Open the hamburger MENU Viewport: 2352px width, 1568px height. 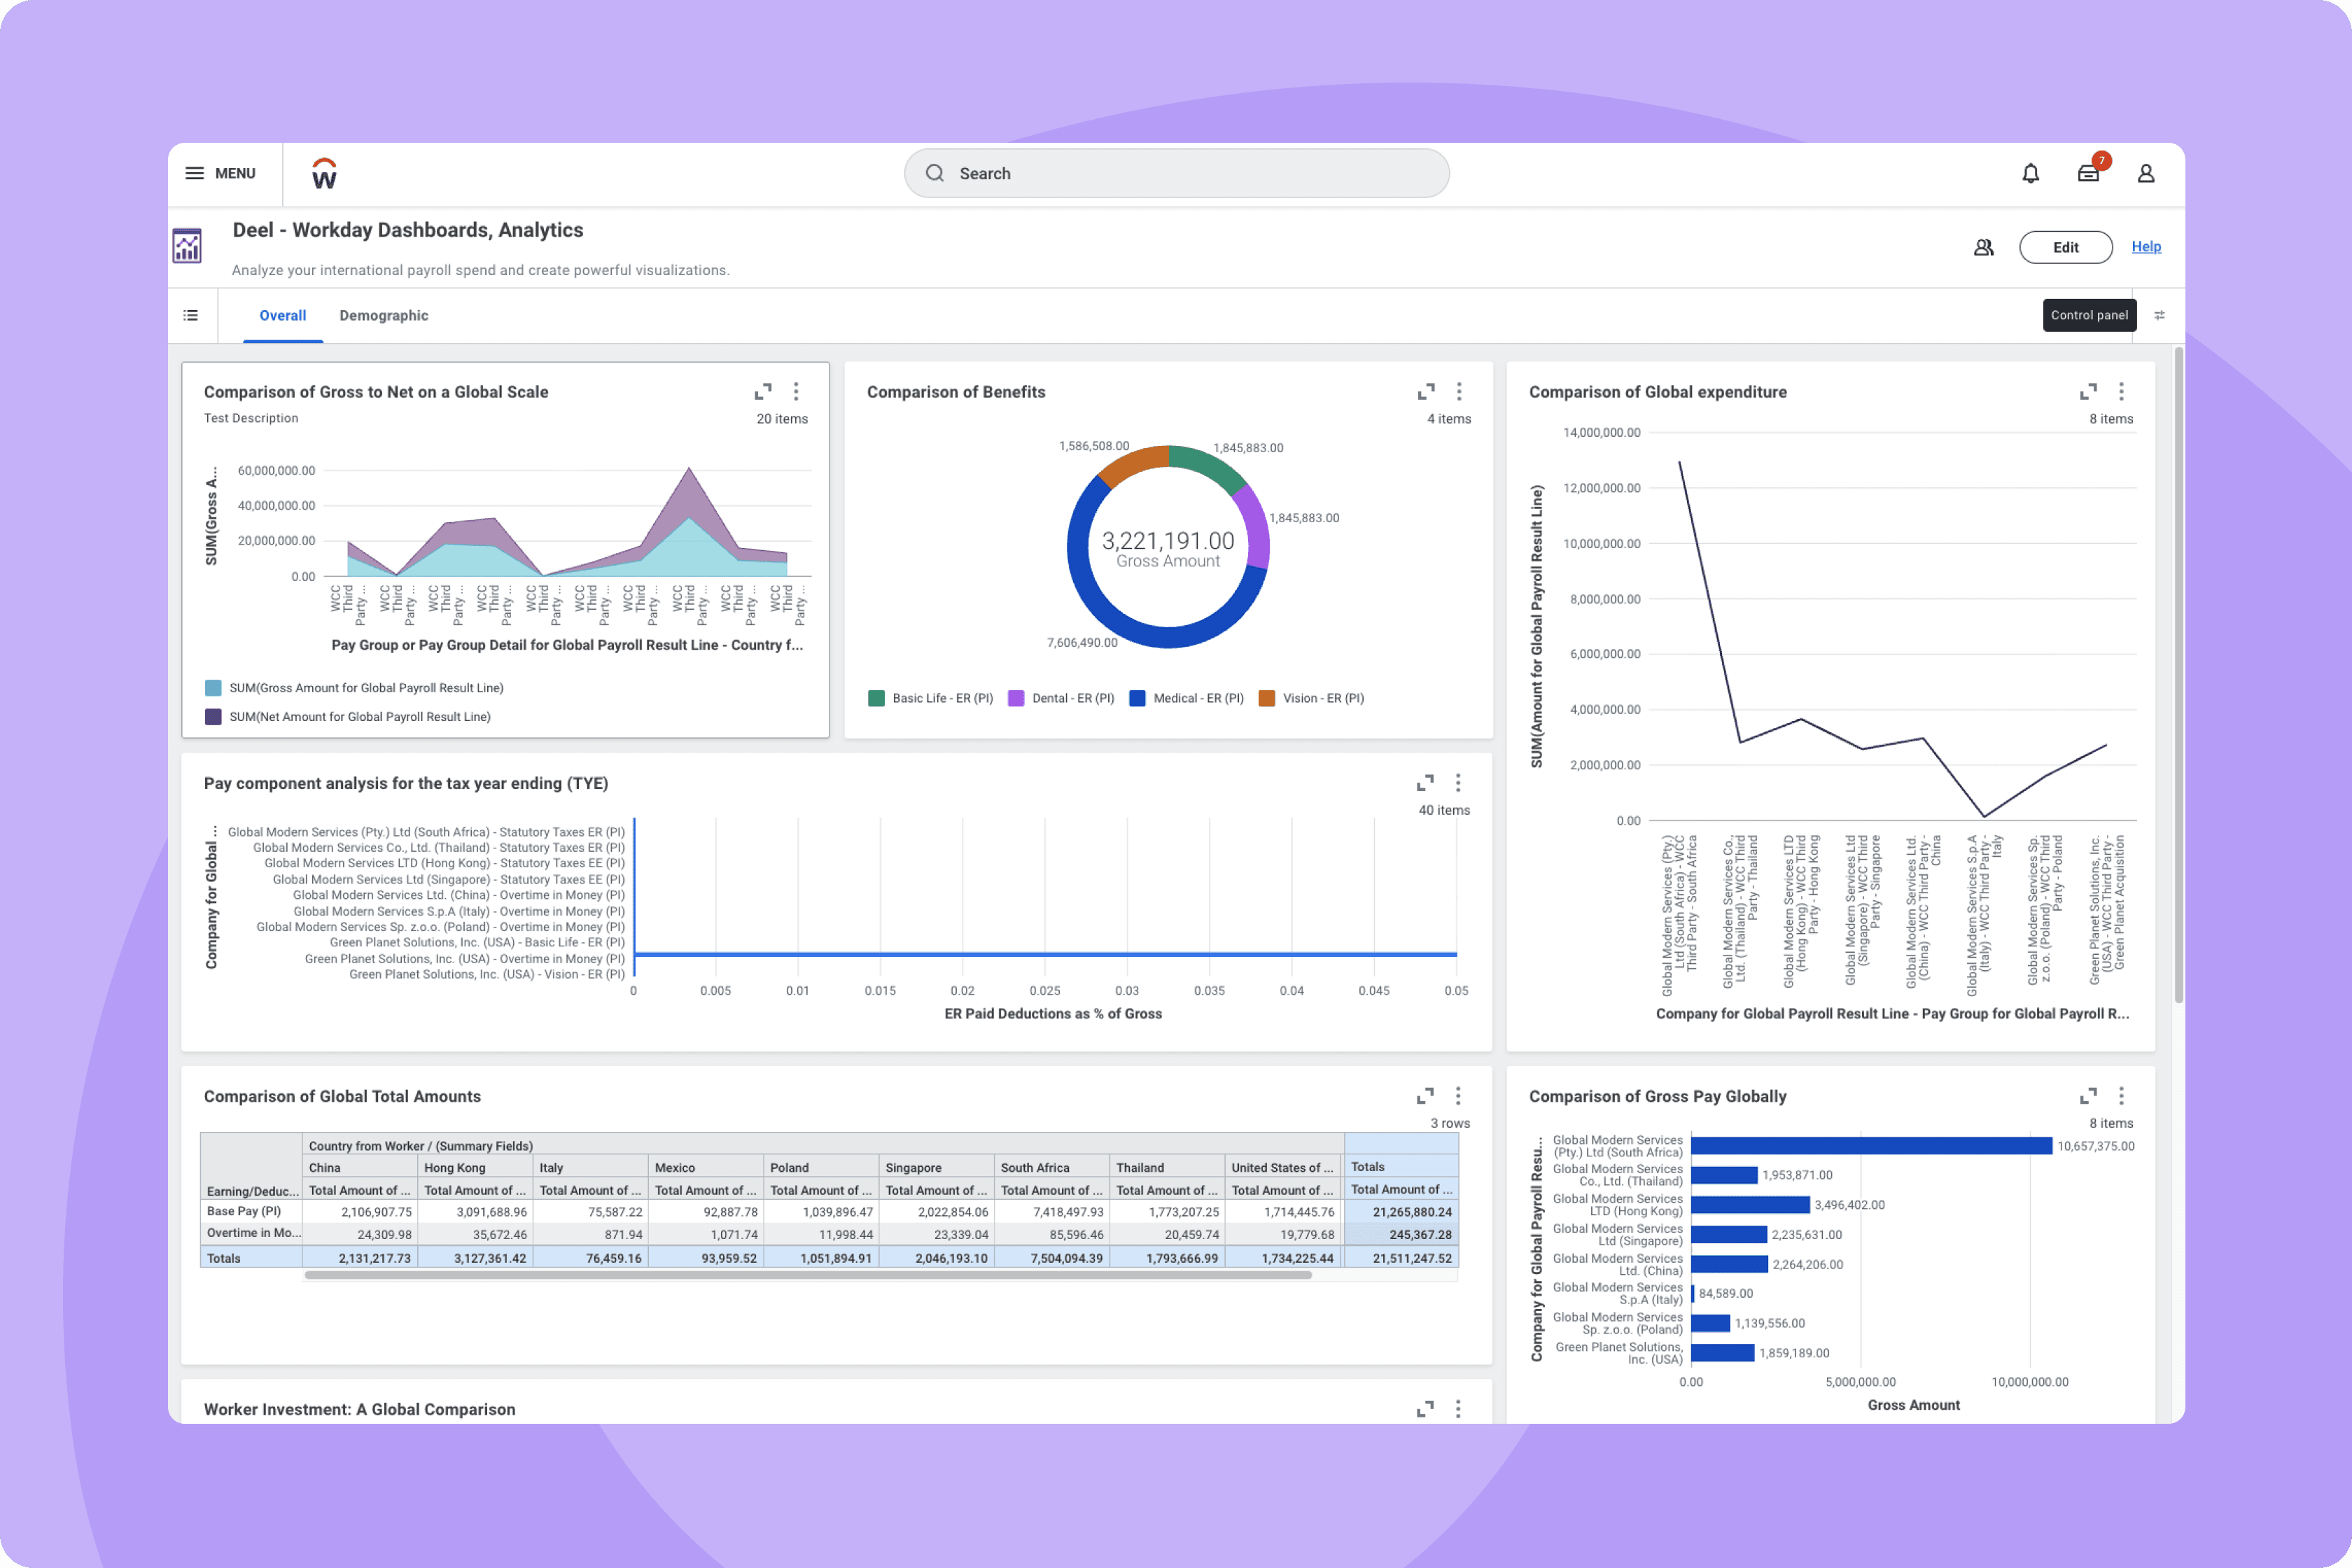click(x=196, y=172)
